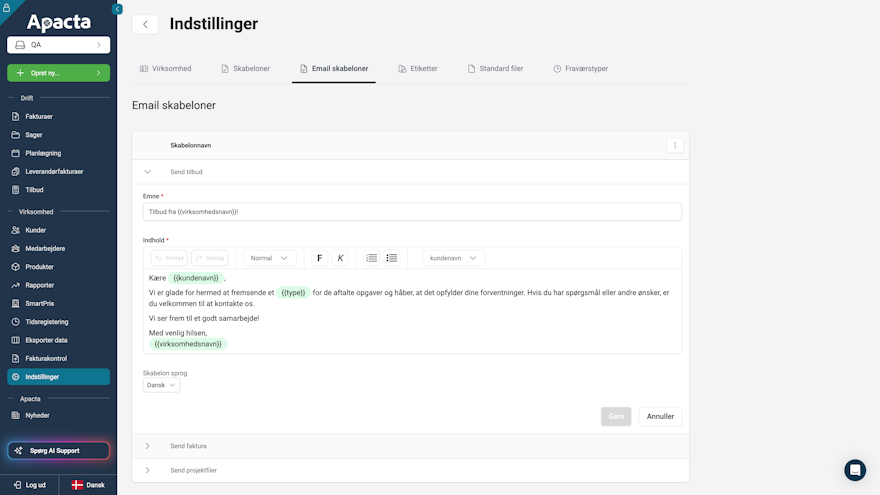The image size is (880, 495).
Task: Click the Fortryd undo button
Action: click(x=169, y=258)
